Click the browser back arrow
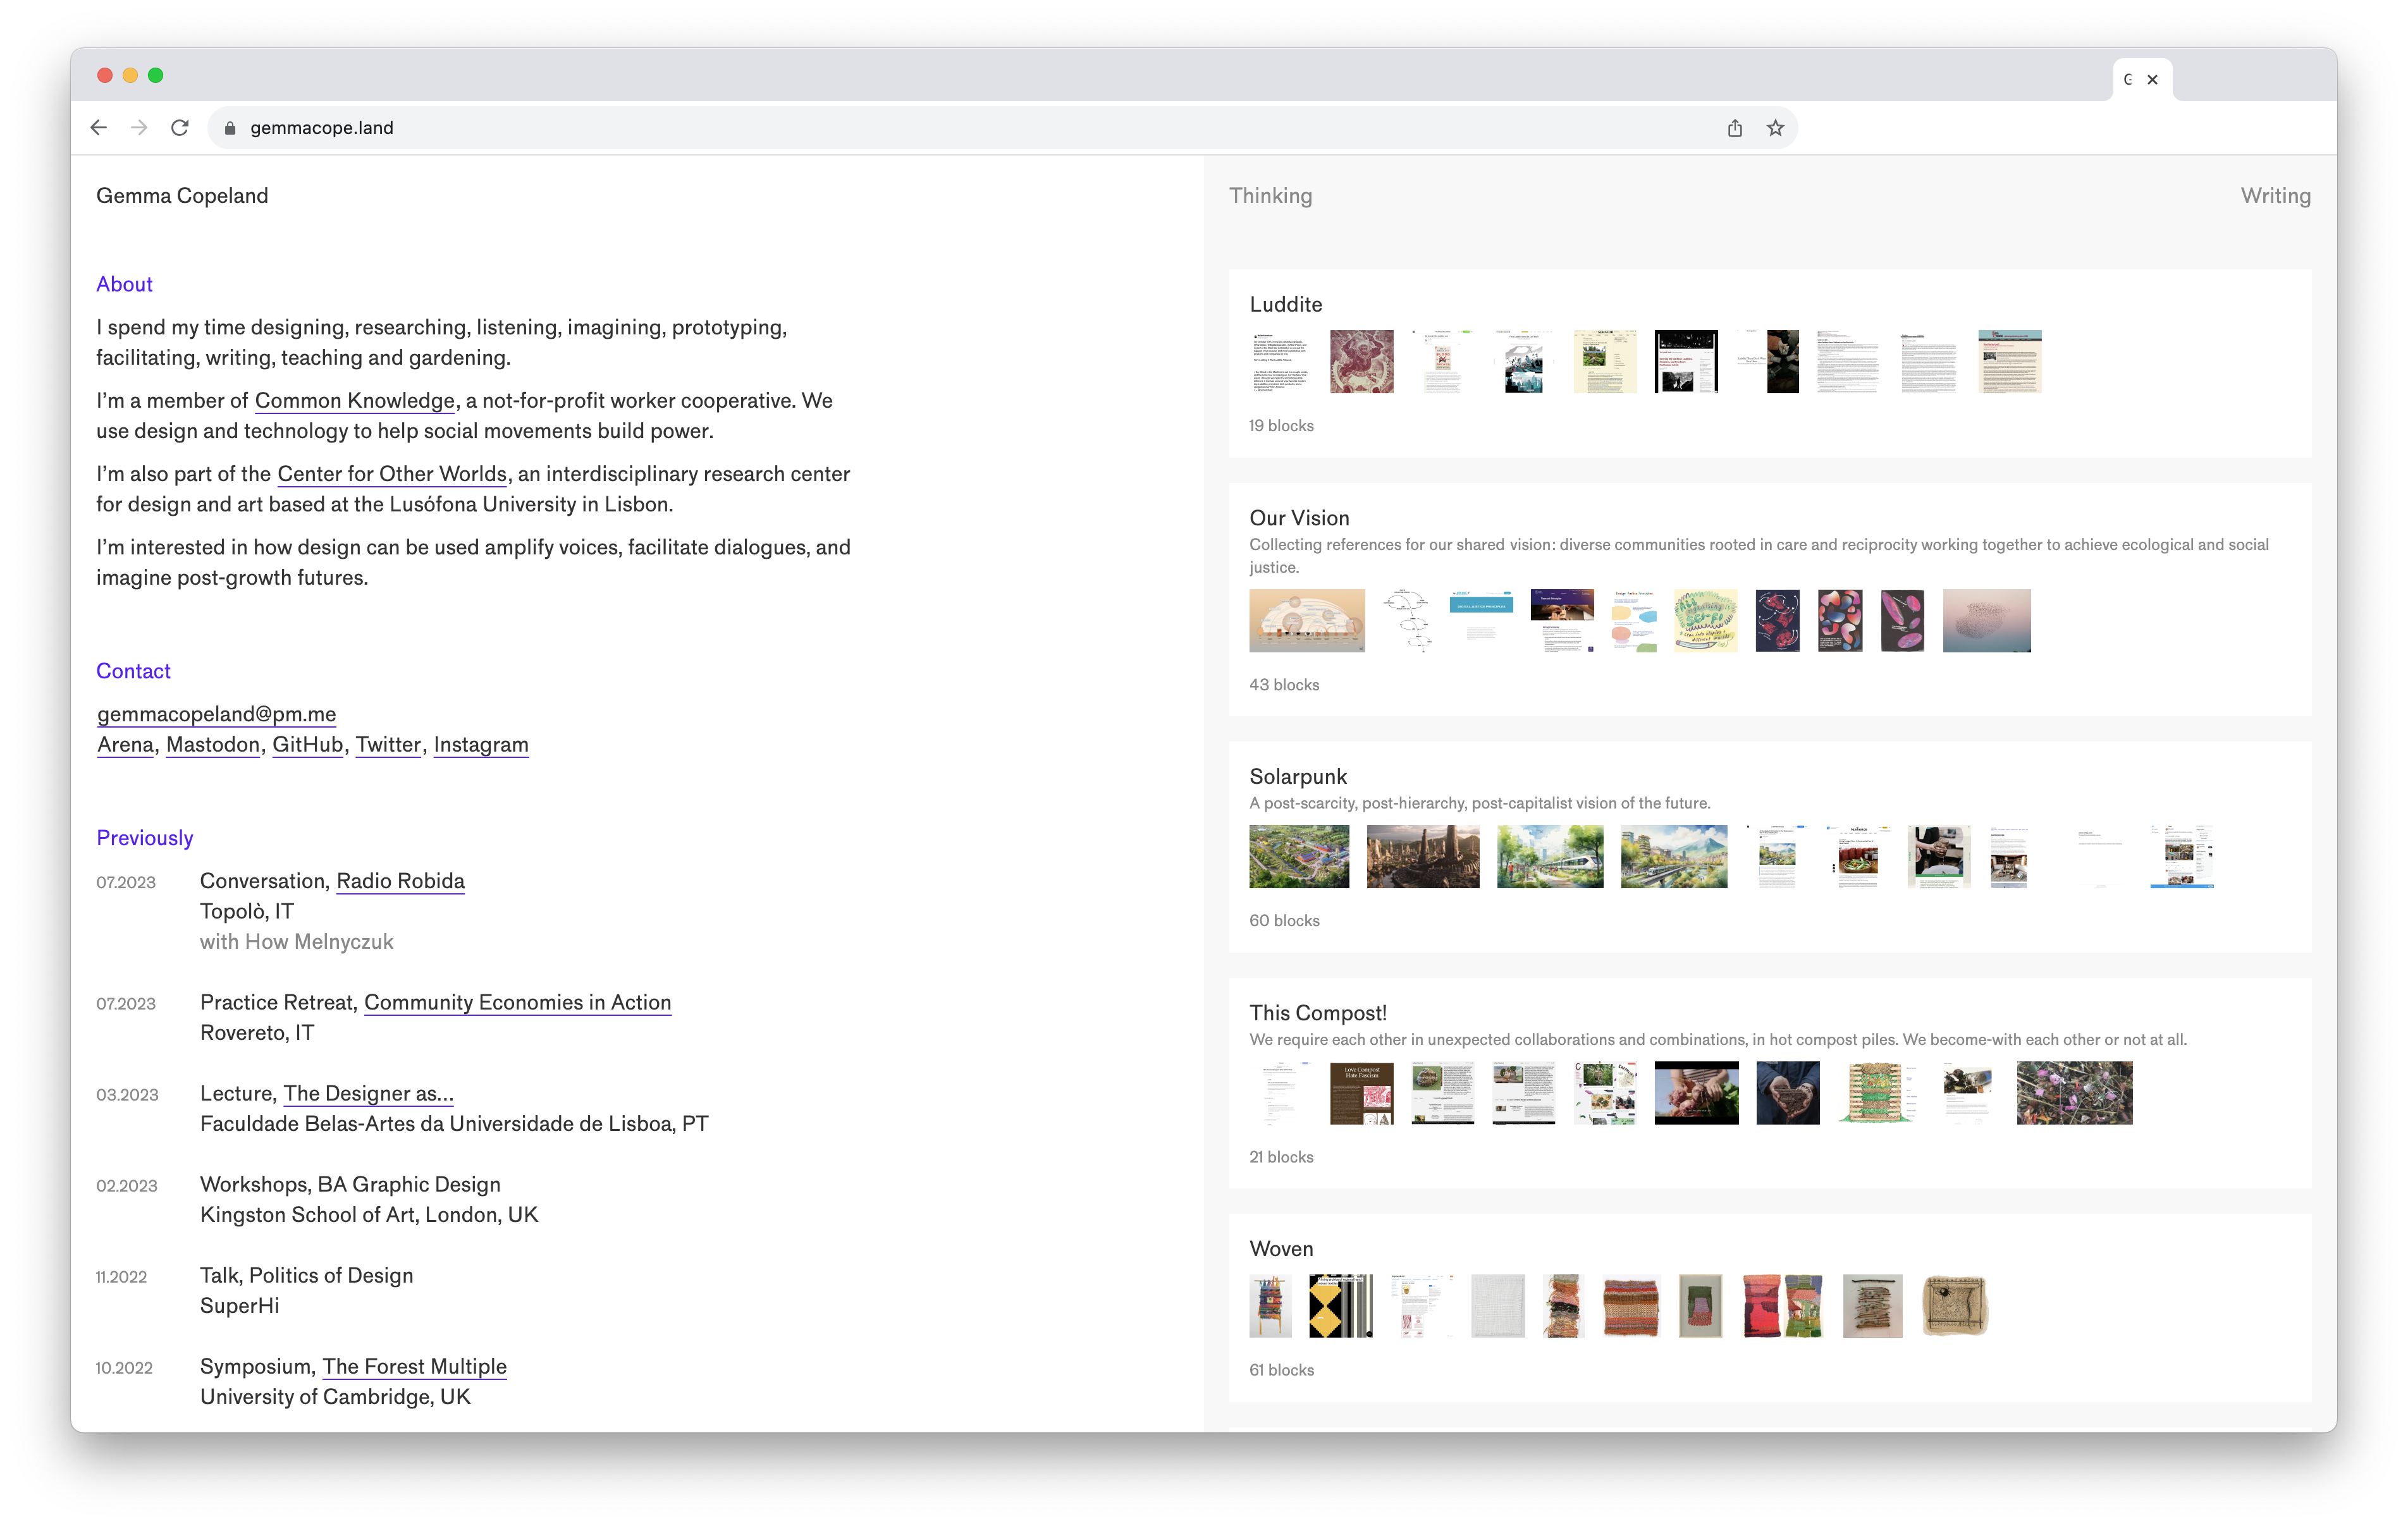The image size is (2408, 1526). [98, 128]
